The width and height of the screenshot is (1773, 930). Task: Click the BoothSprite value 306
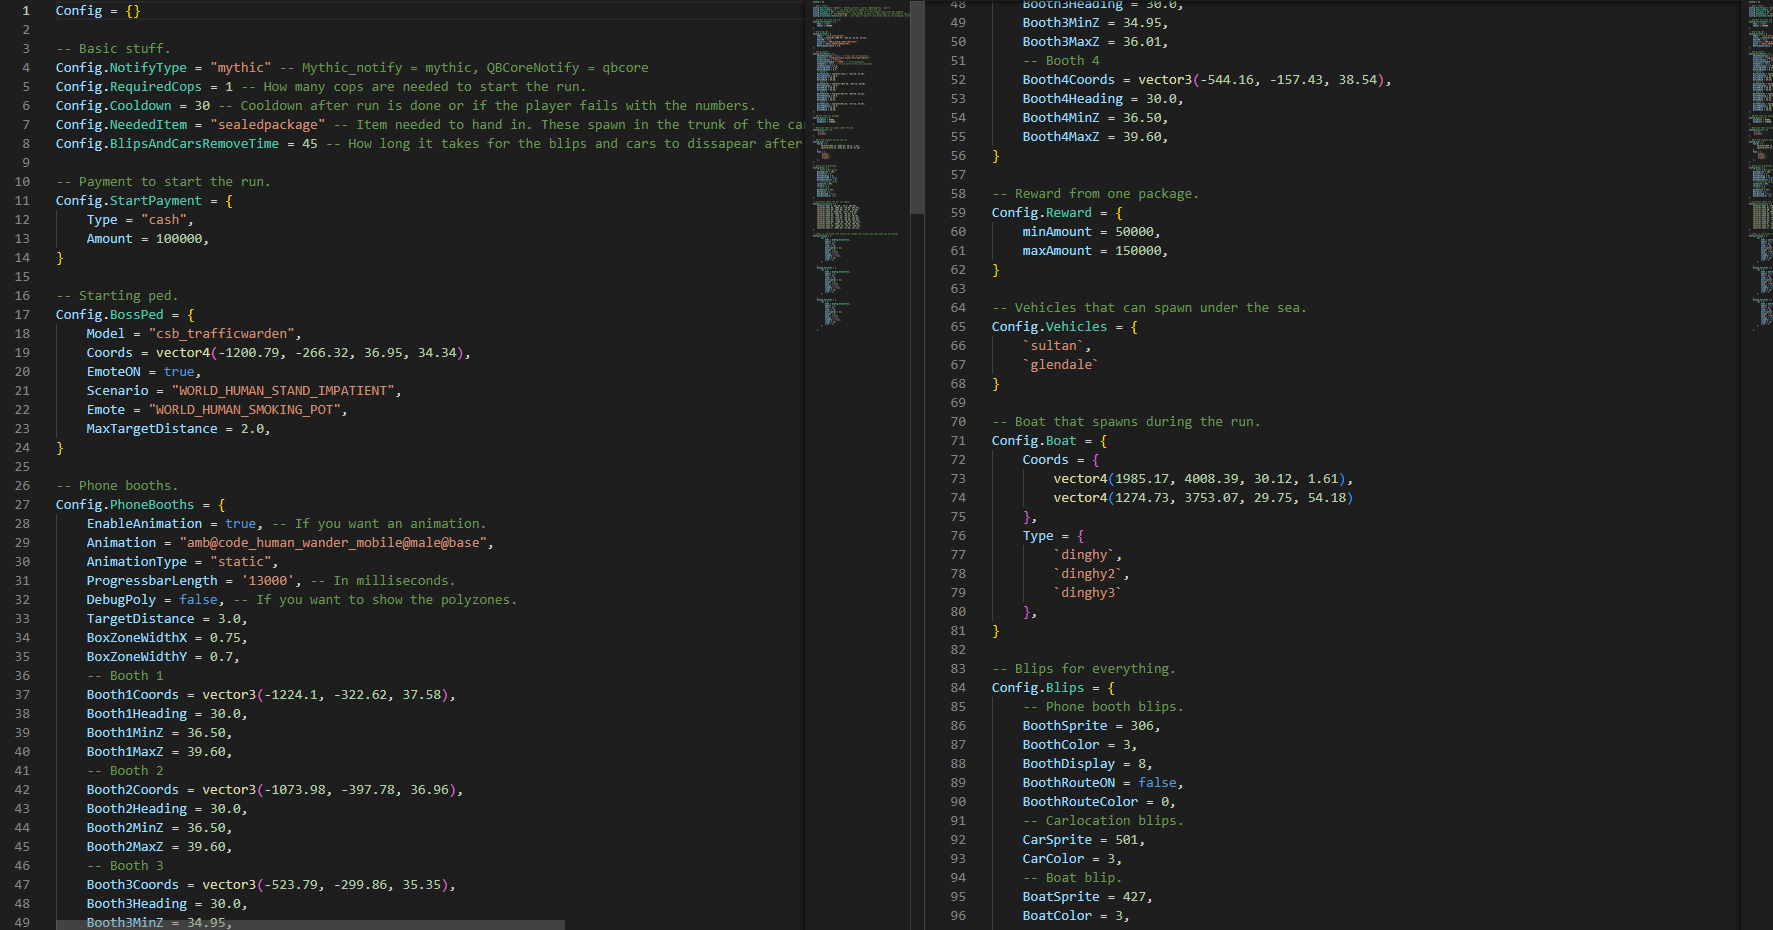coord(1141,726)
